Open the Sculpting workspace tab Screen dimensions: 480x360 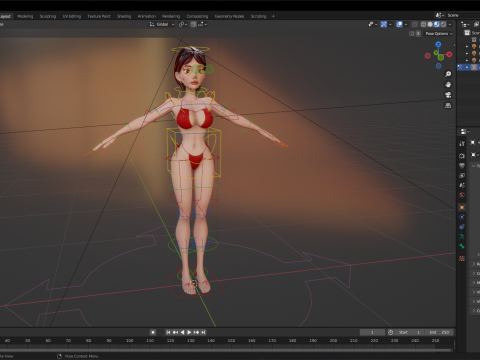point(48,16)
